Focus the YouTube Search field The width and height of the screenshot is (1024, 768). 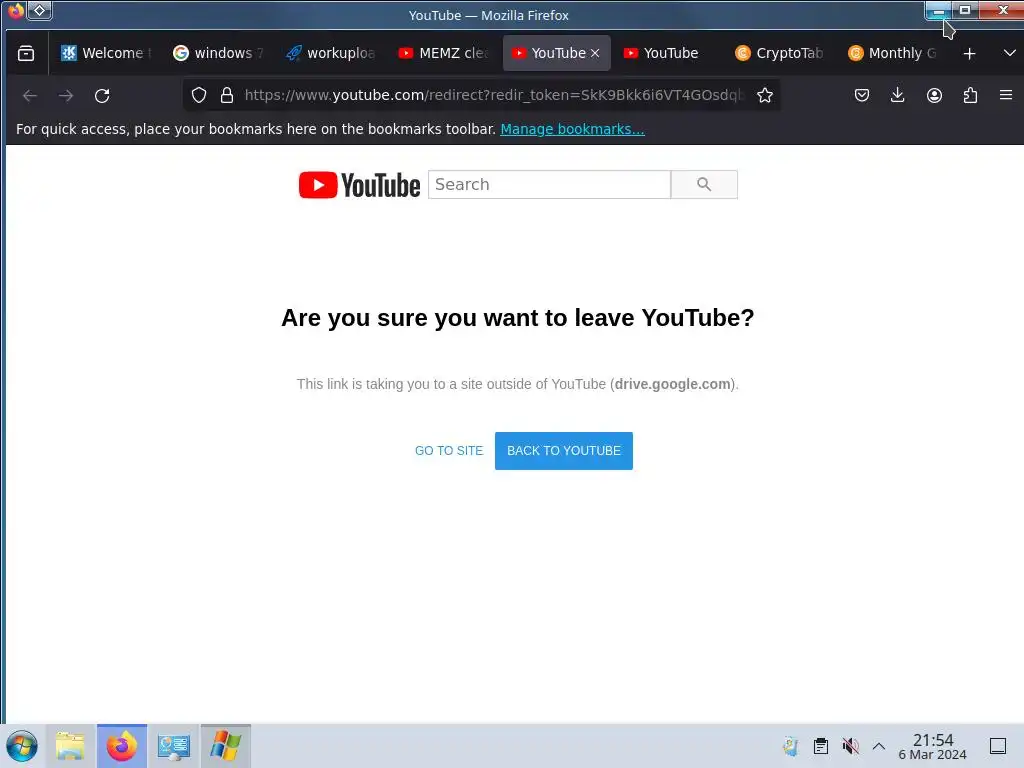pyautogui.click(x=549, y=185)
